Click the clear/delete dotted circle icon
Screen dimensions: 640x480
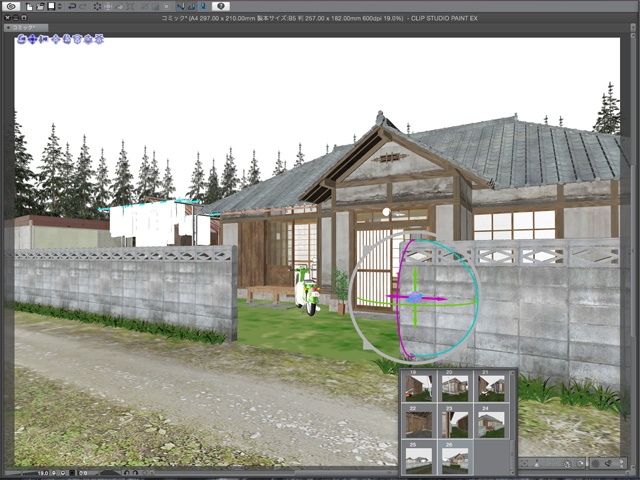coord(98,7)
